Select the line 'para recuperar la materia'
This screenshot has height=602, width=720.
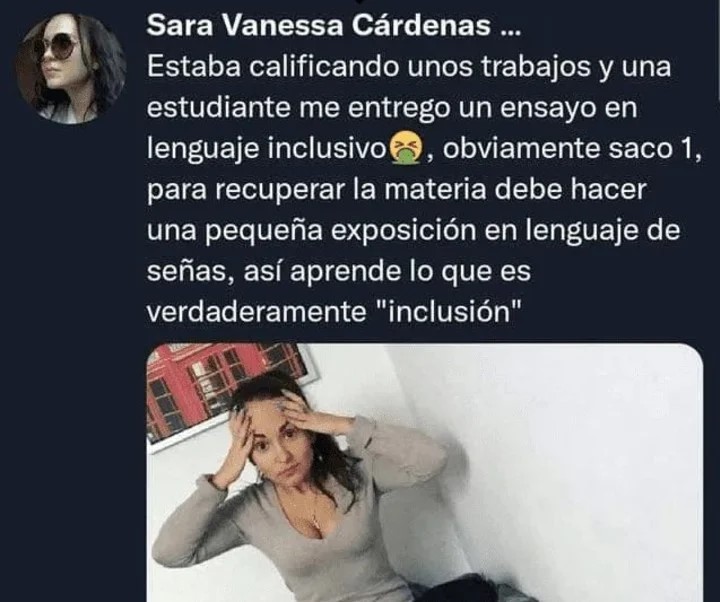click(397, 190)
